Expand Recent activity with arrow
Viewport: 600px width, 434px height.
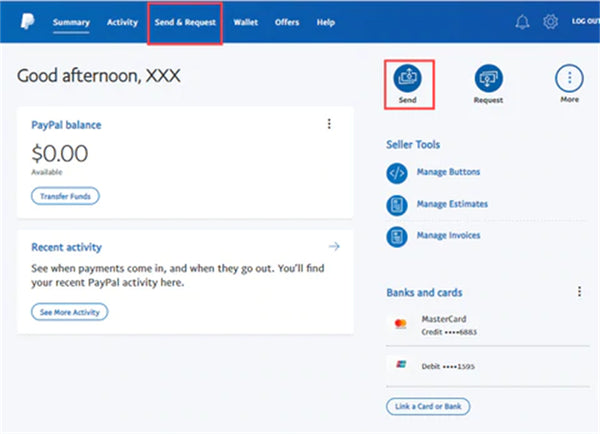tap(334, 246)
